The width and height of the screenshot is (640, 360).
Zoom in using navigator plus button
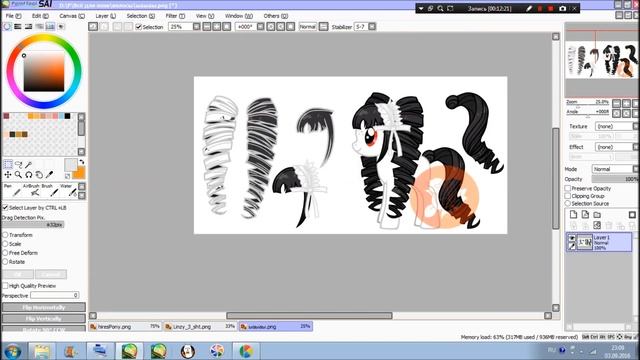coord(626,103)
